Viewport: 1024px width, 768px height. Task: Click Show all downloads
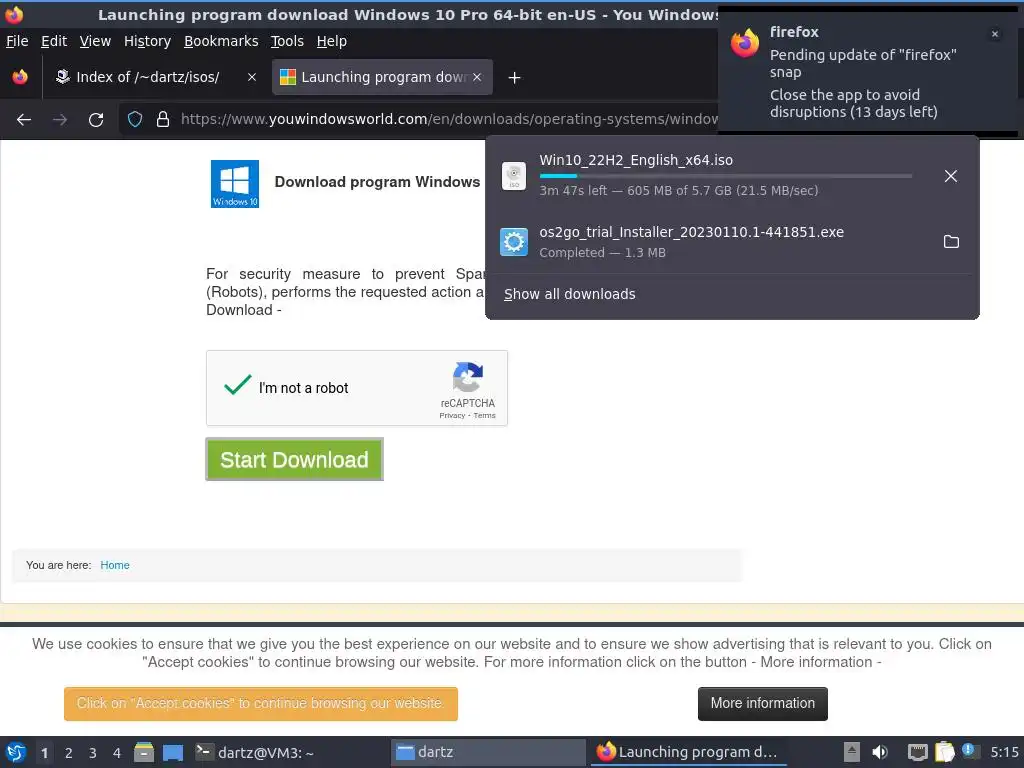pyautogui.click(x=569, y=294)
